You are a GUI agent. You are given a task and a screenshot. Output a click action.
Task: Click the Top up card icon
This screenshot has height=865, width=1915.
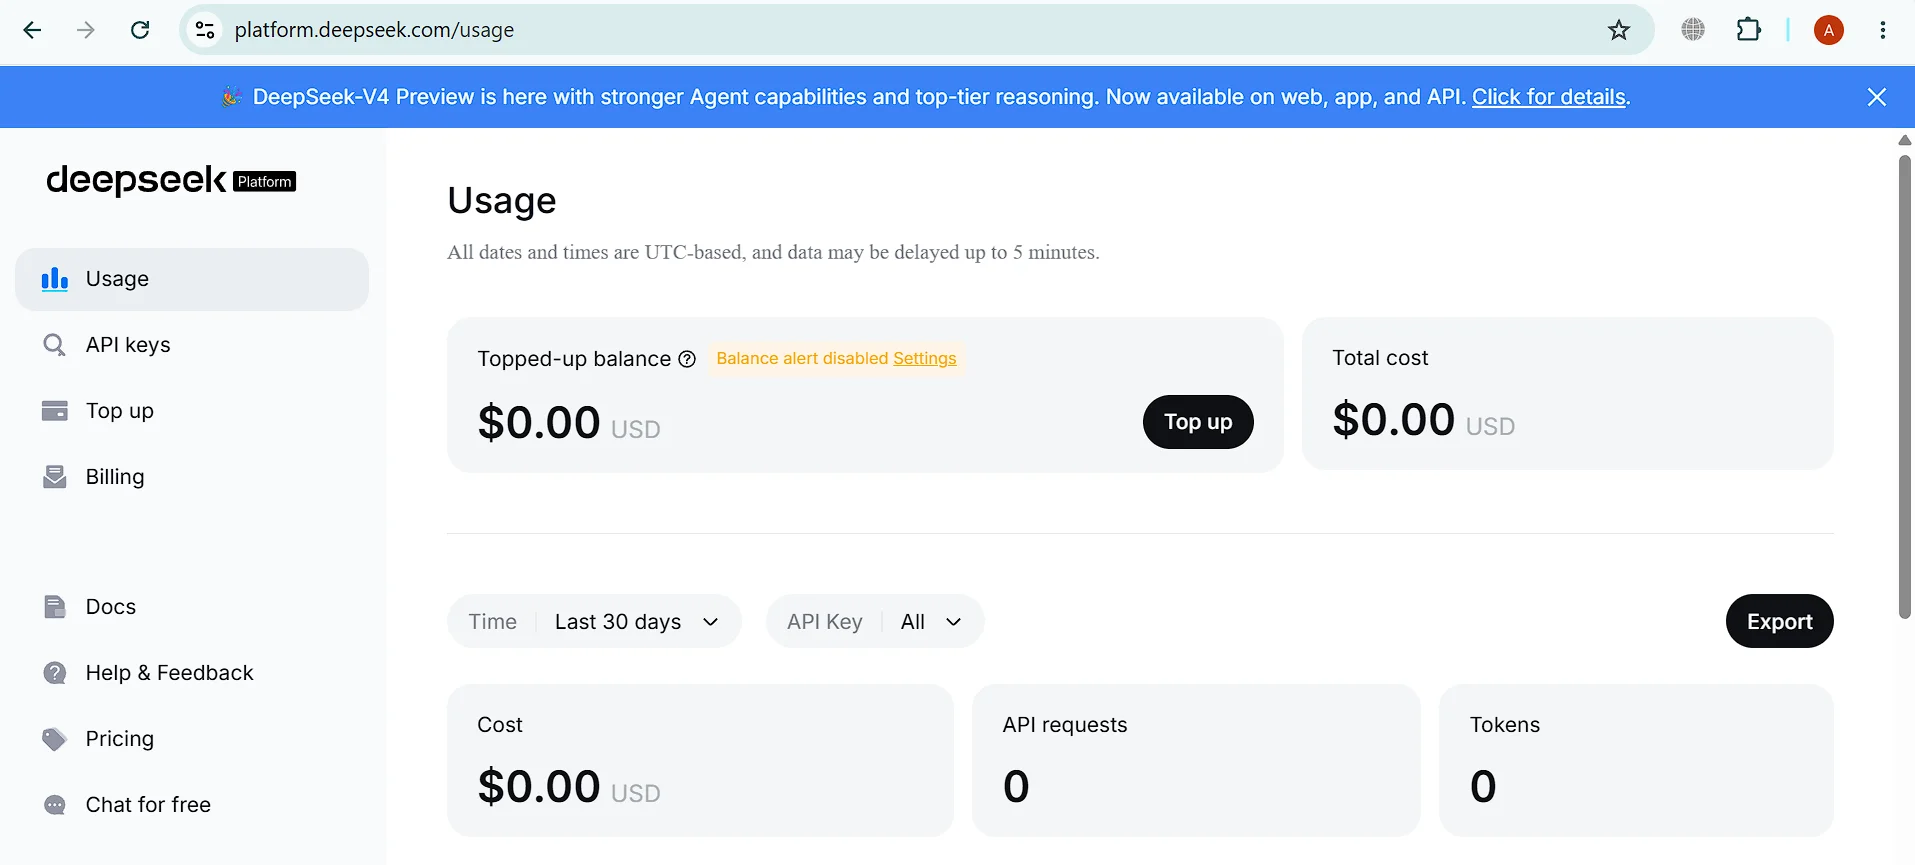tap(55, 411)
